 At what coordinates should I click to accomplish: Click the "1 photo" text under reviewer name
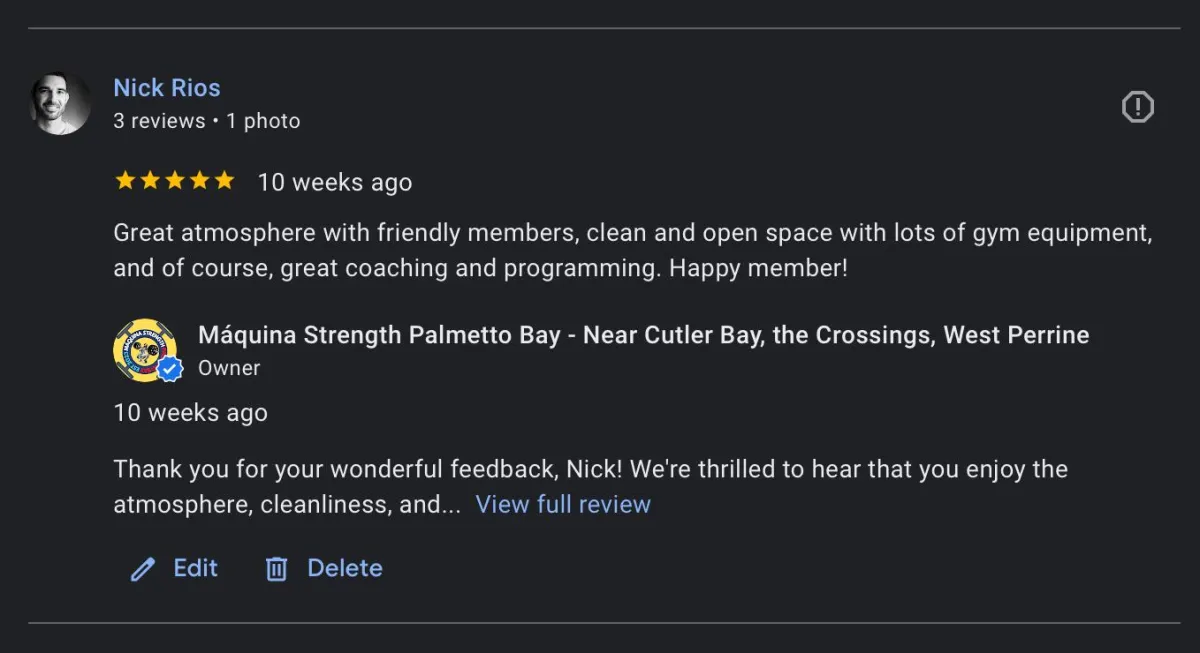pyautogui.click(x=263, y=121)
